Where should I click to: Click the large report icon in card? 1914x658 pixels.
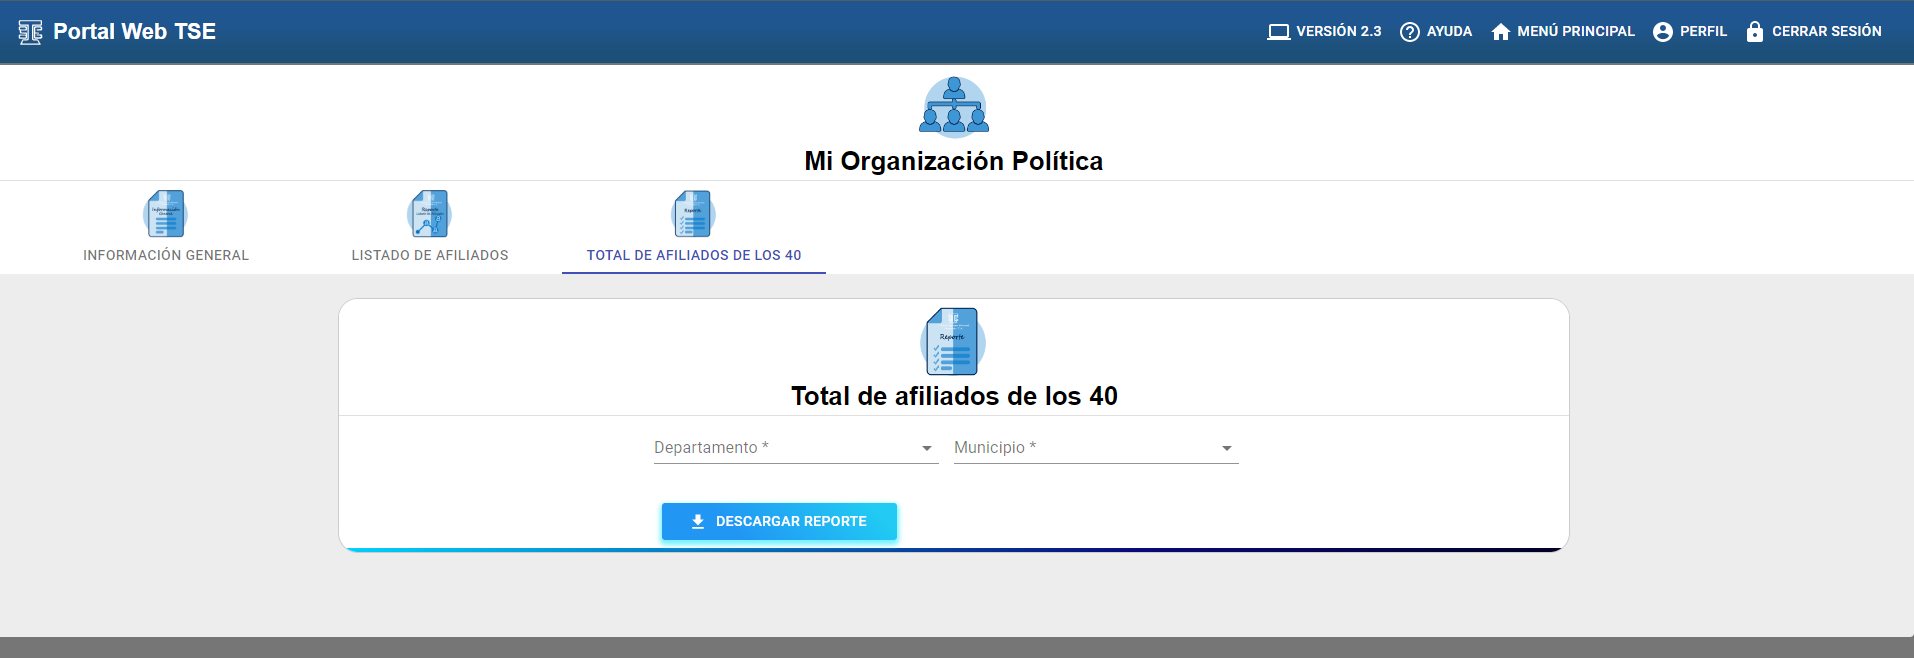point(953,342)
